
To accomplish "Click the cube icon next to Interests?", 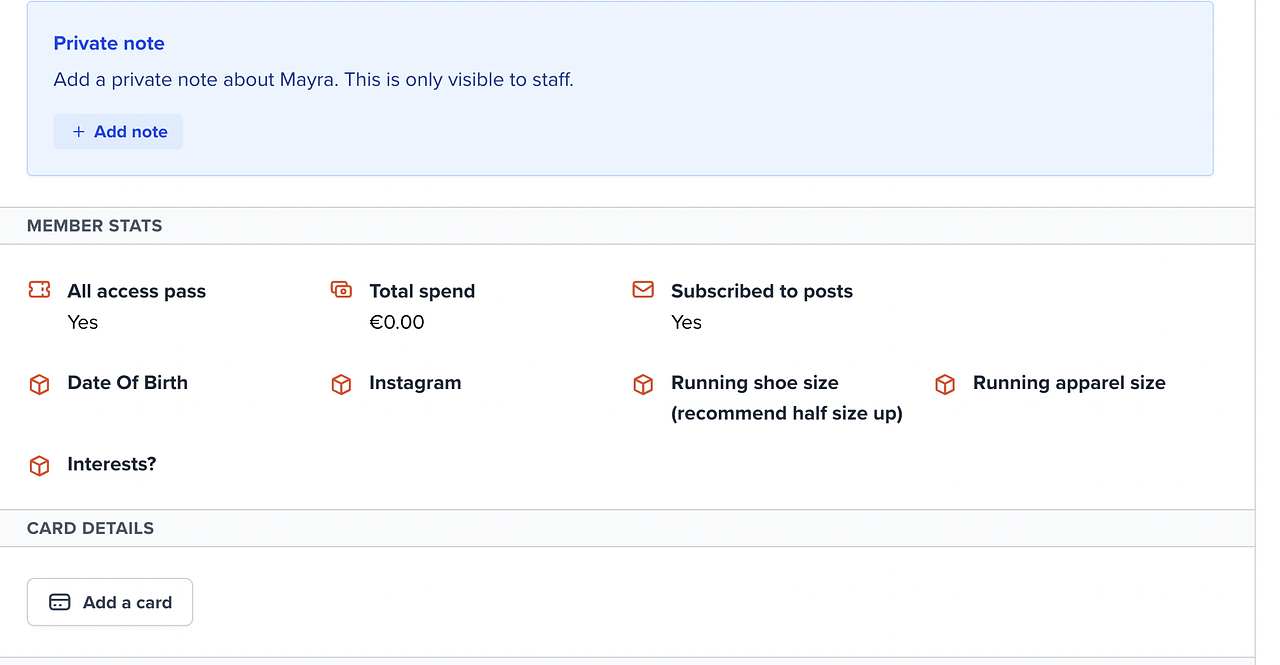I will click(39, 466).
